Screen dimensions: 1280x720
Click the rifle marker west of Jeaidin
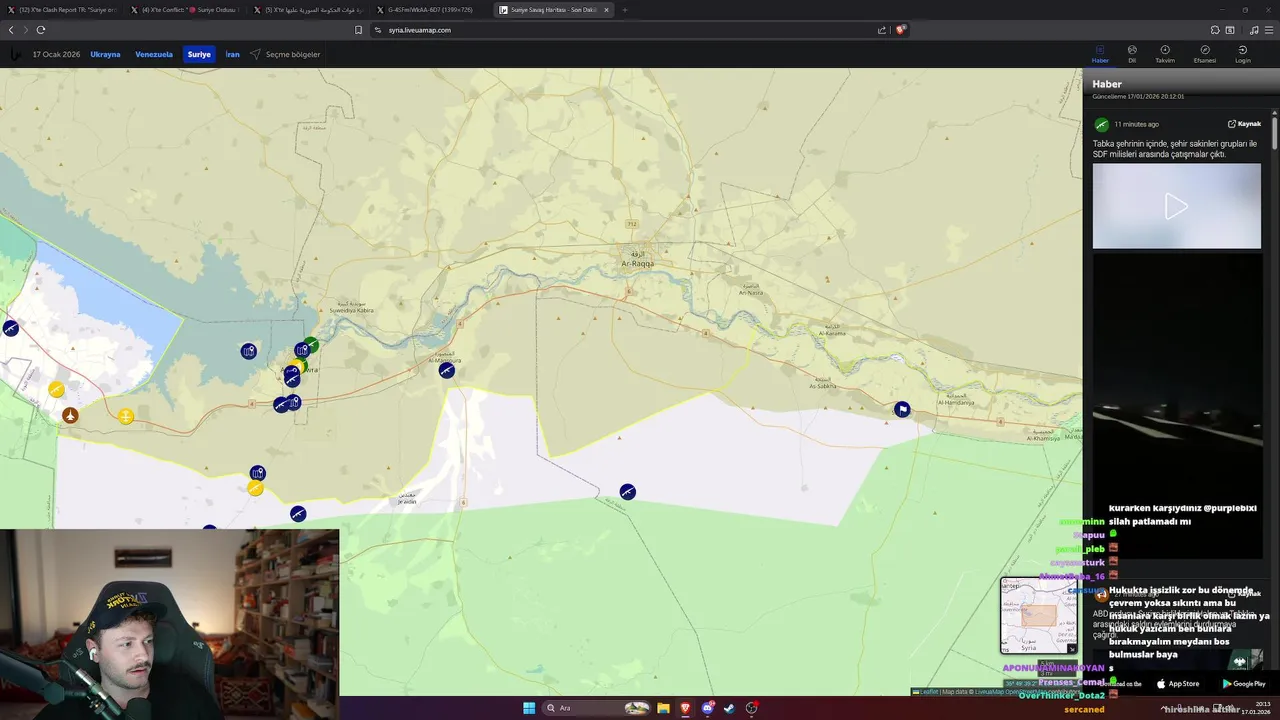[298, 514]
